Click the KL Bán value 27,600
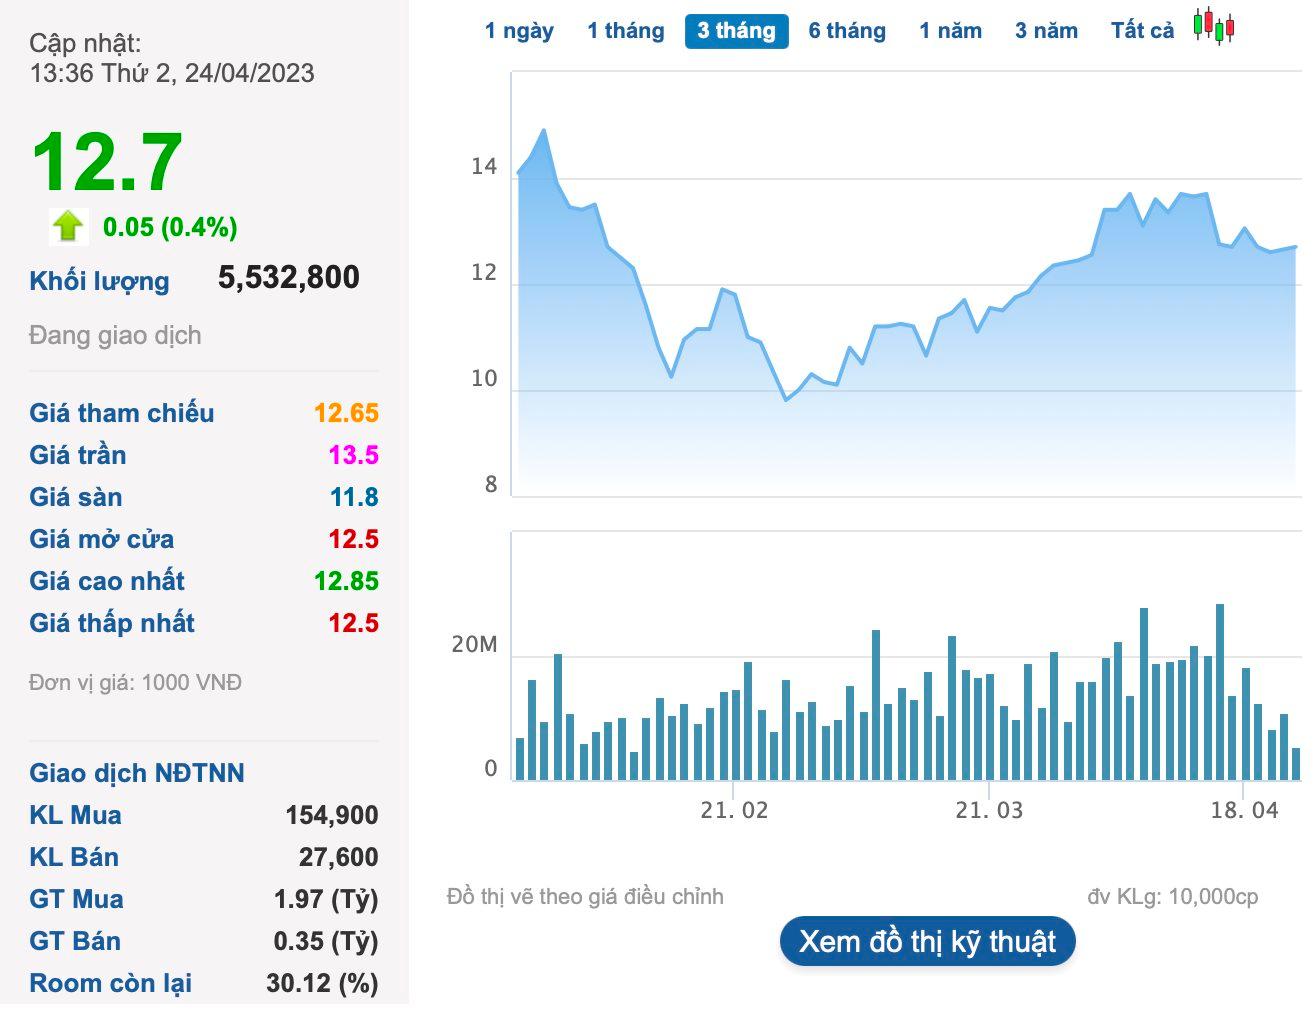Screen dimensions: 1312x1016 click(338, 857)
